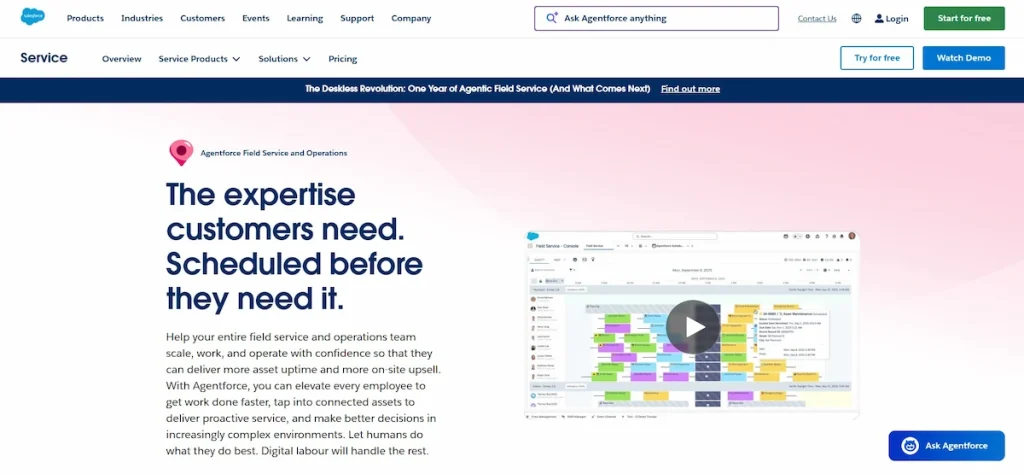This screenshot has height=474, width=1024.
Task: Open the Events menu
Action: click(255, 18)
